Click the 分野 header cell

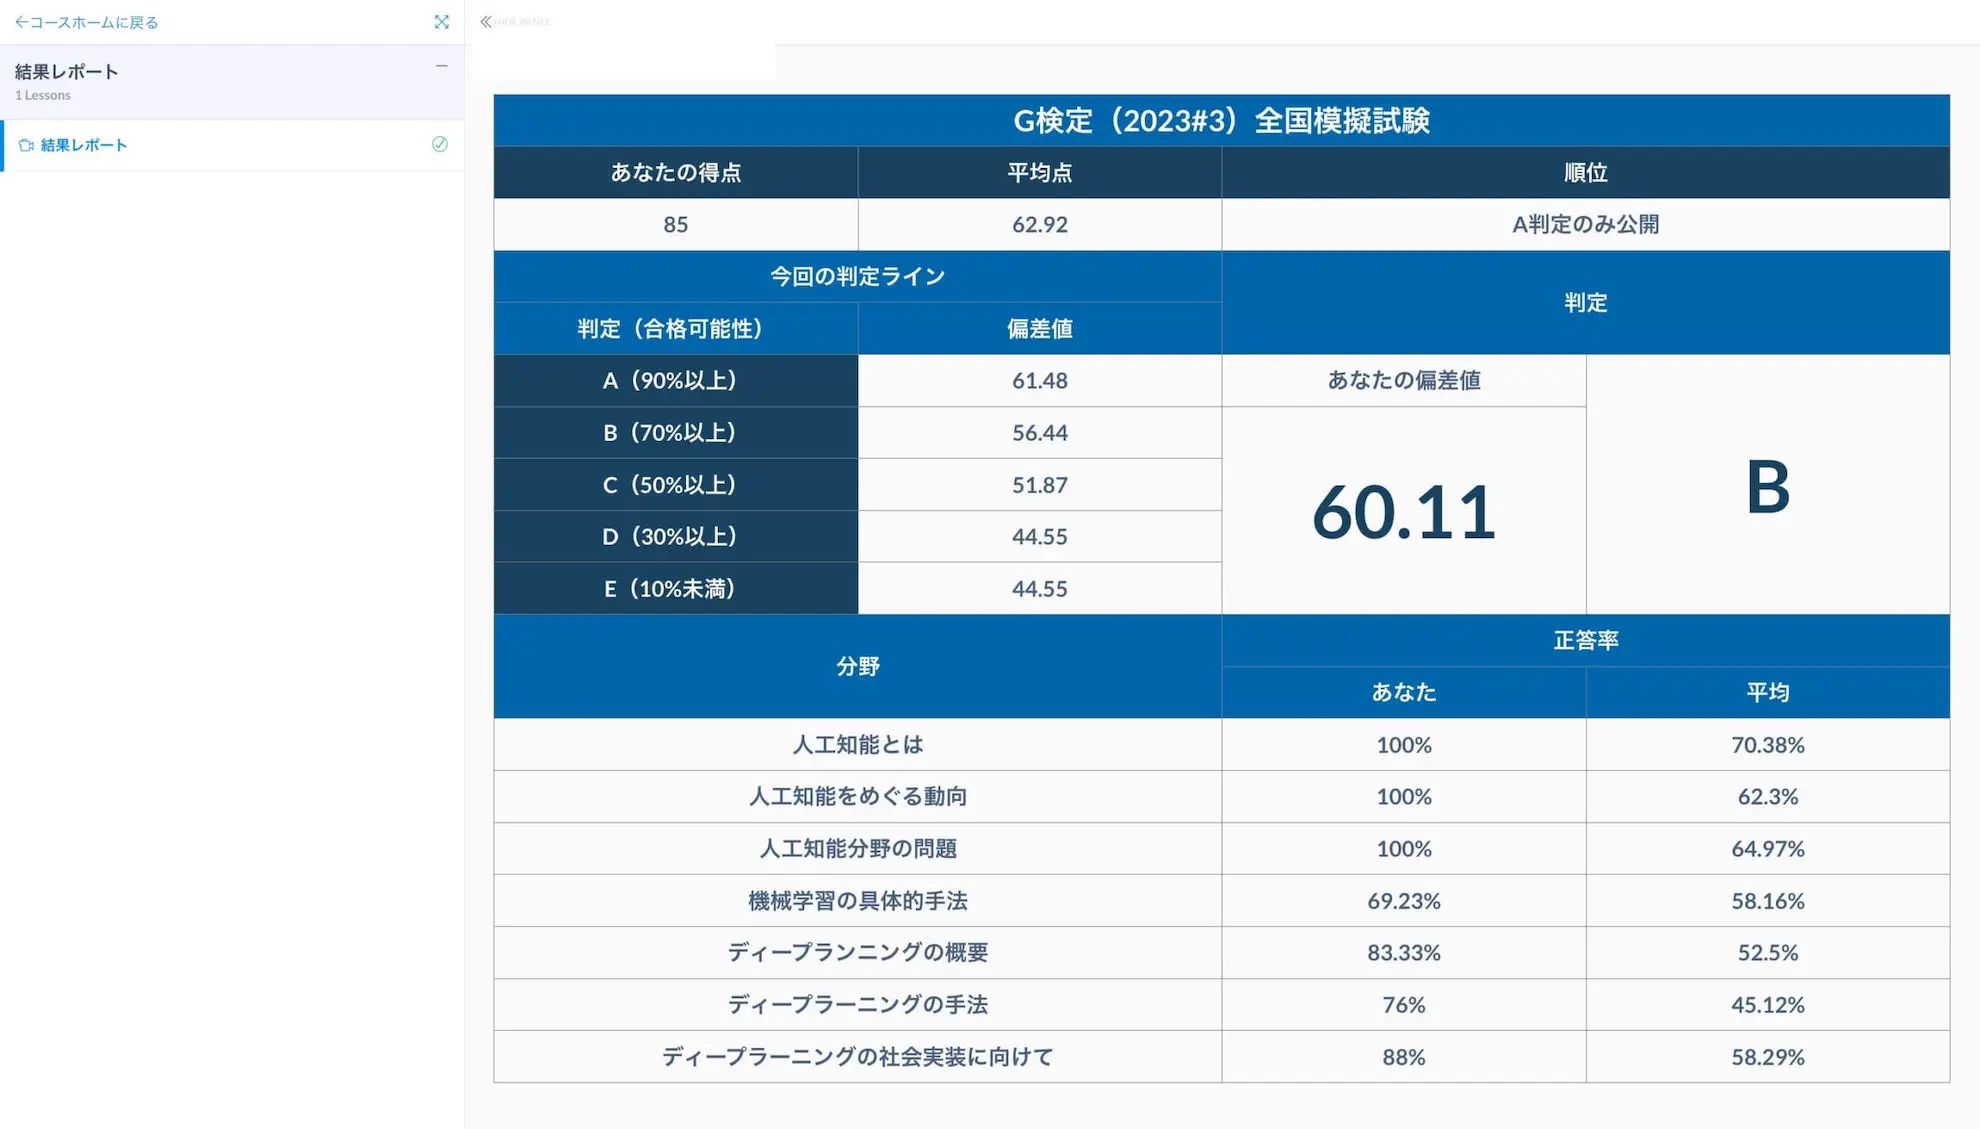point(858,666)
